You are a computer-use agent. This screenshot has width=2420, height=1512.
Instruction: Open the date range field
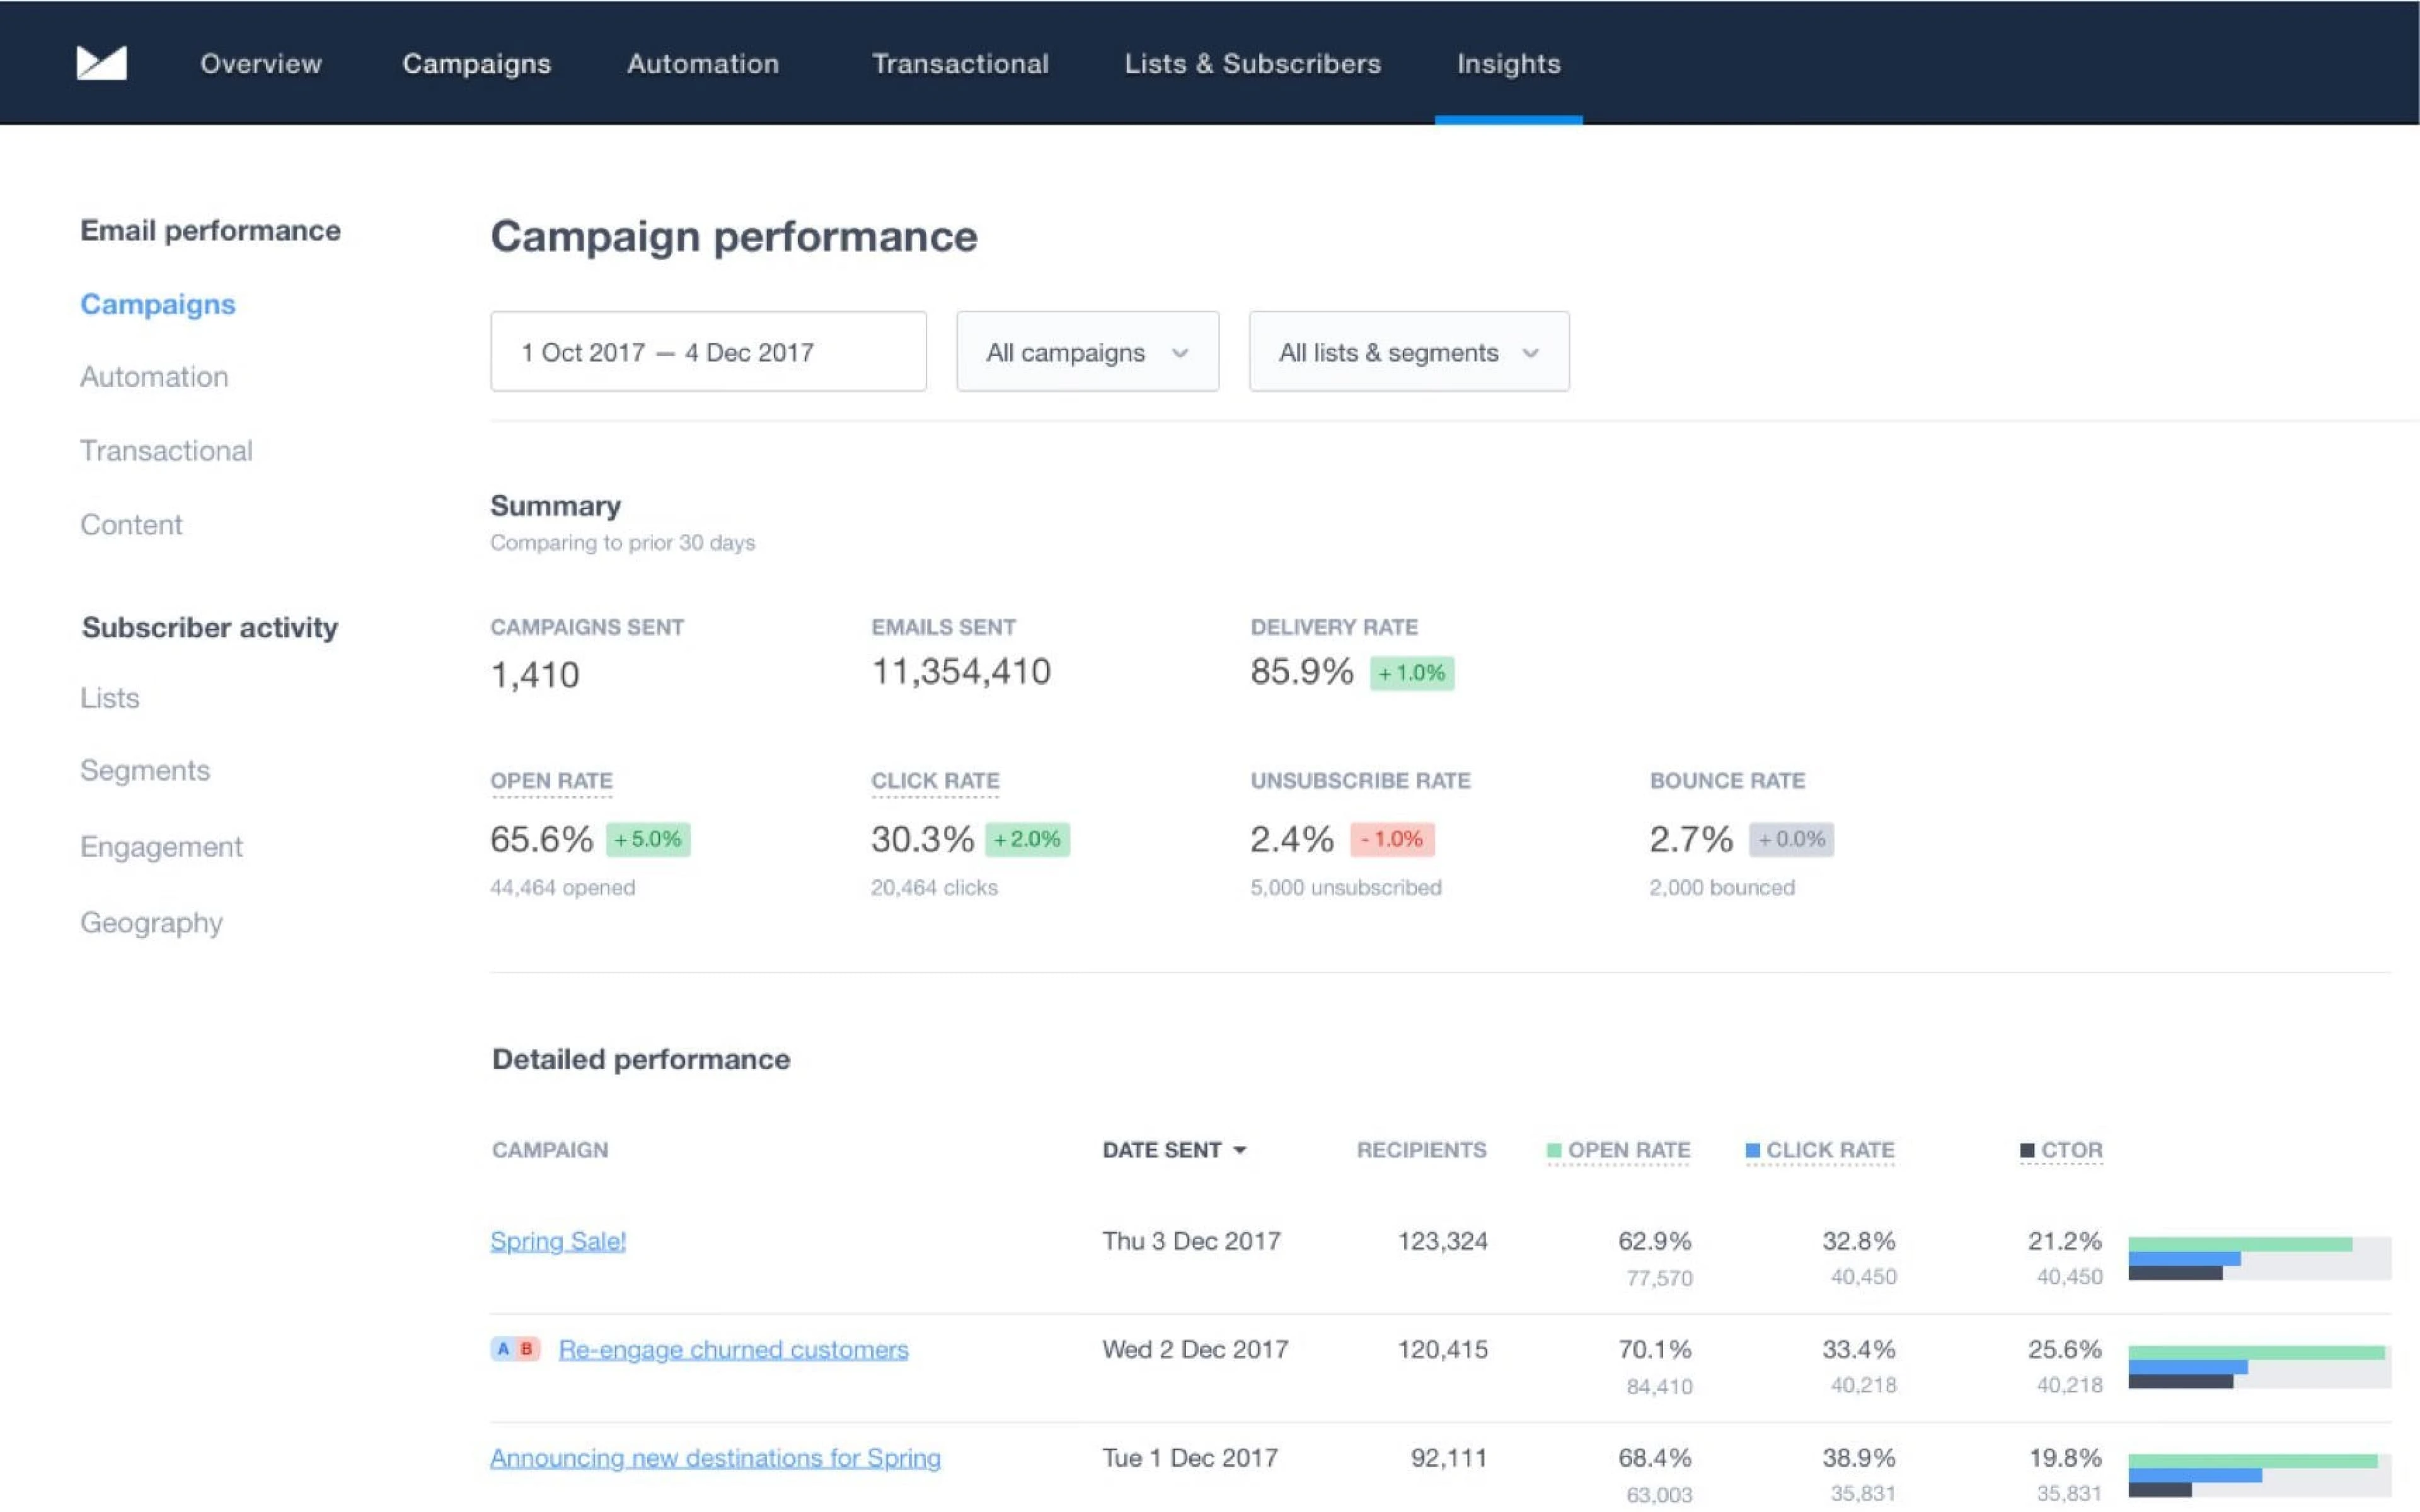point(707,352)
